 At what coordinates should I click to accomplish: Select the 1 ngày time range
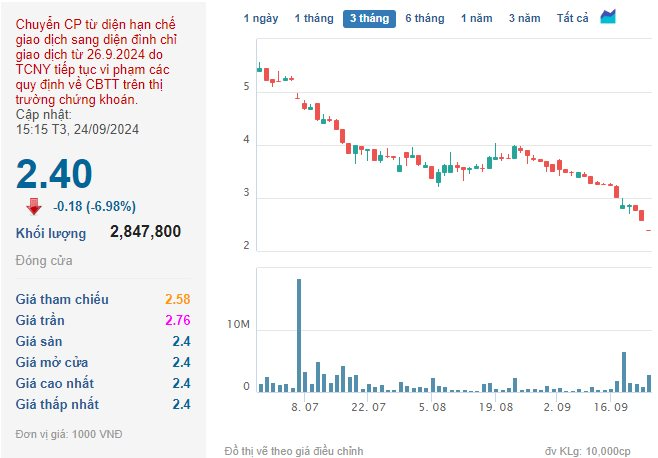pos(262,18)
